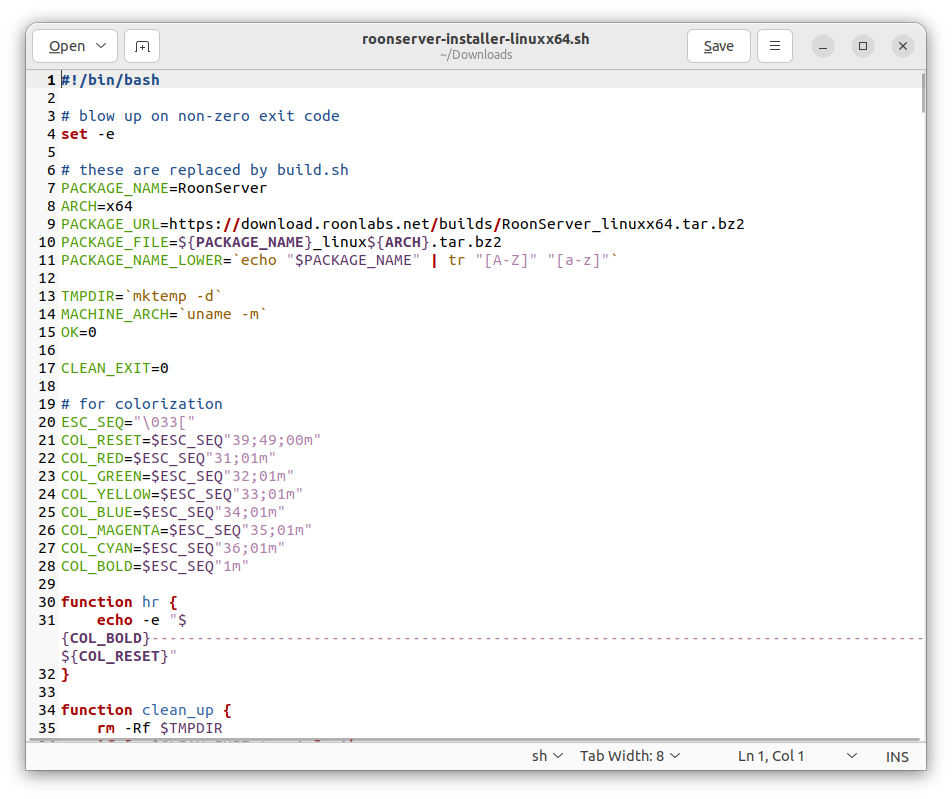Click the TMPDIR=`mktemp -d` line
952x799 pixels.
[x=141, y=296]
